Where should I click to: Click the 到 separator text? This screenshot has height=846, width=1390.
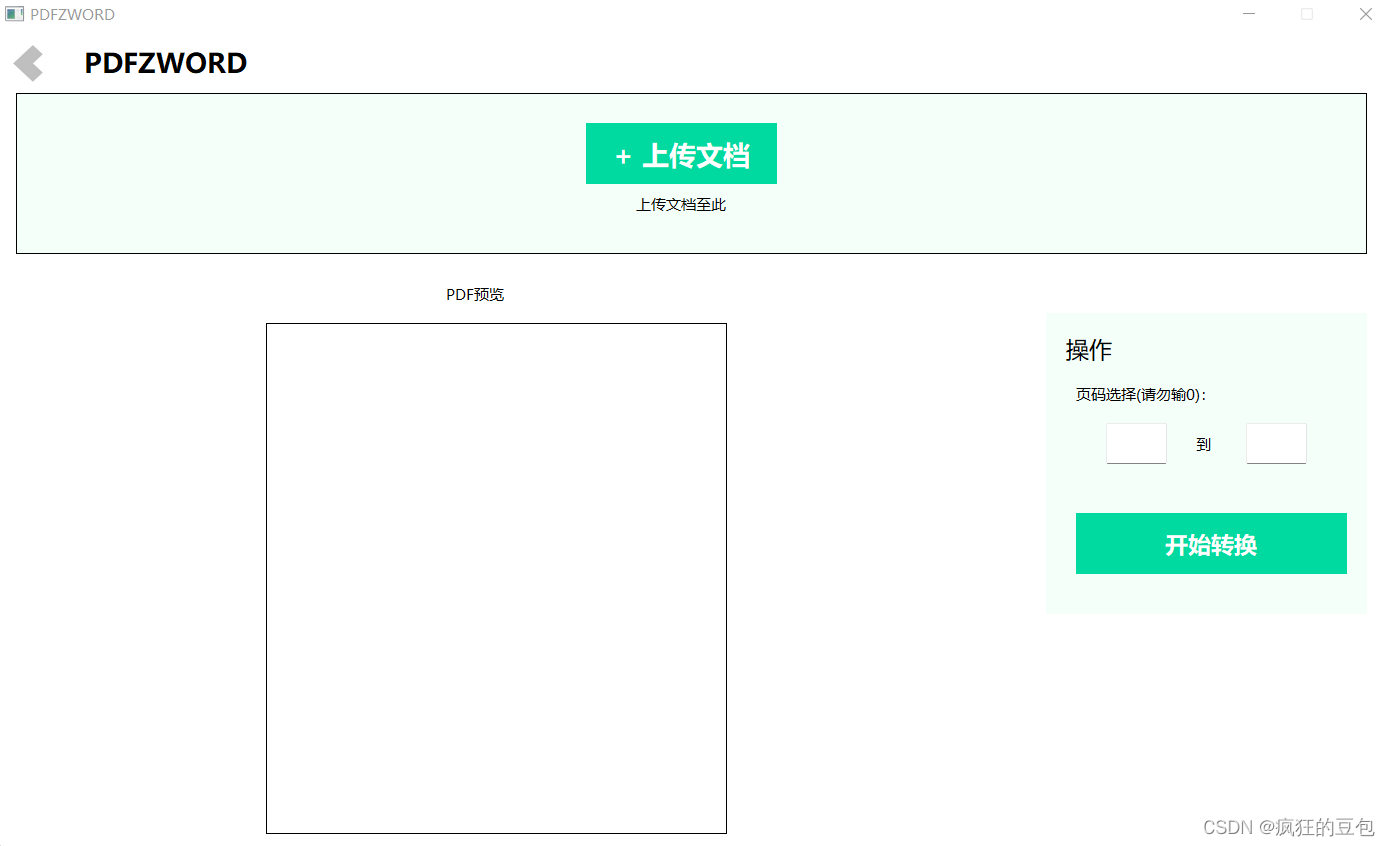(x=1204, y=444)
